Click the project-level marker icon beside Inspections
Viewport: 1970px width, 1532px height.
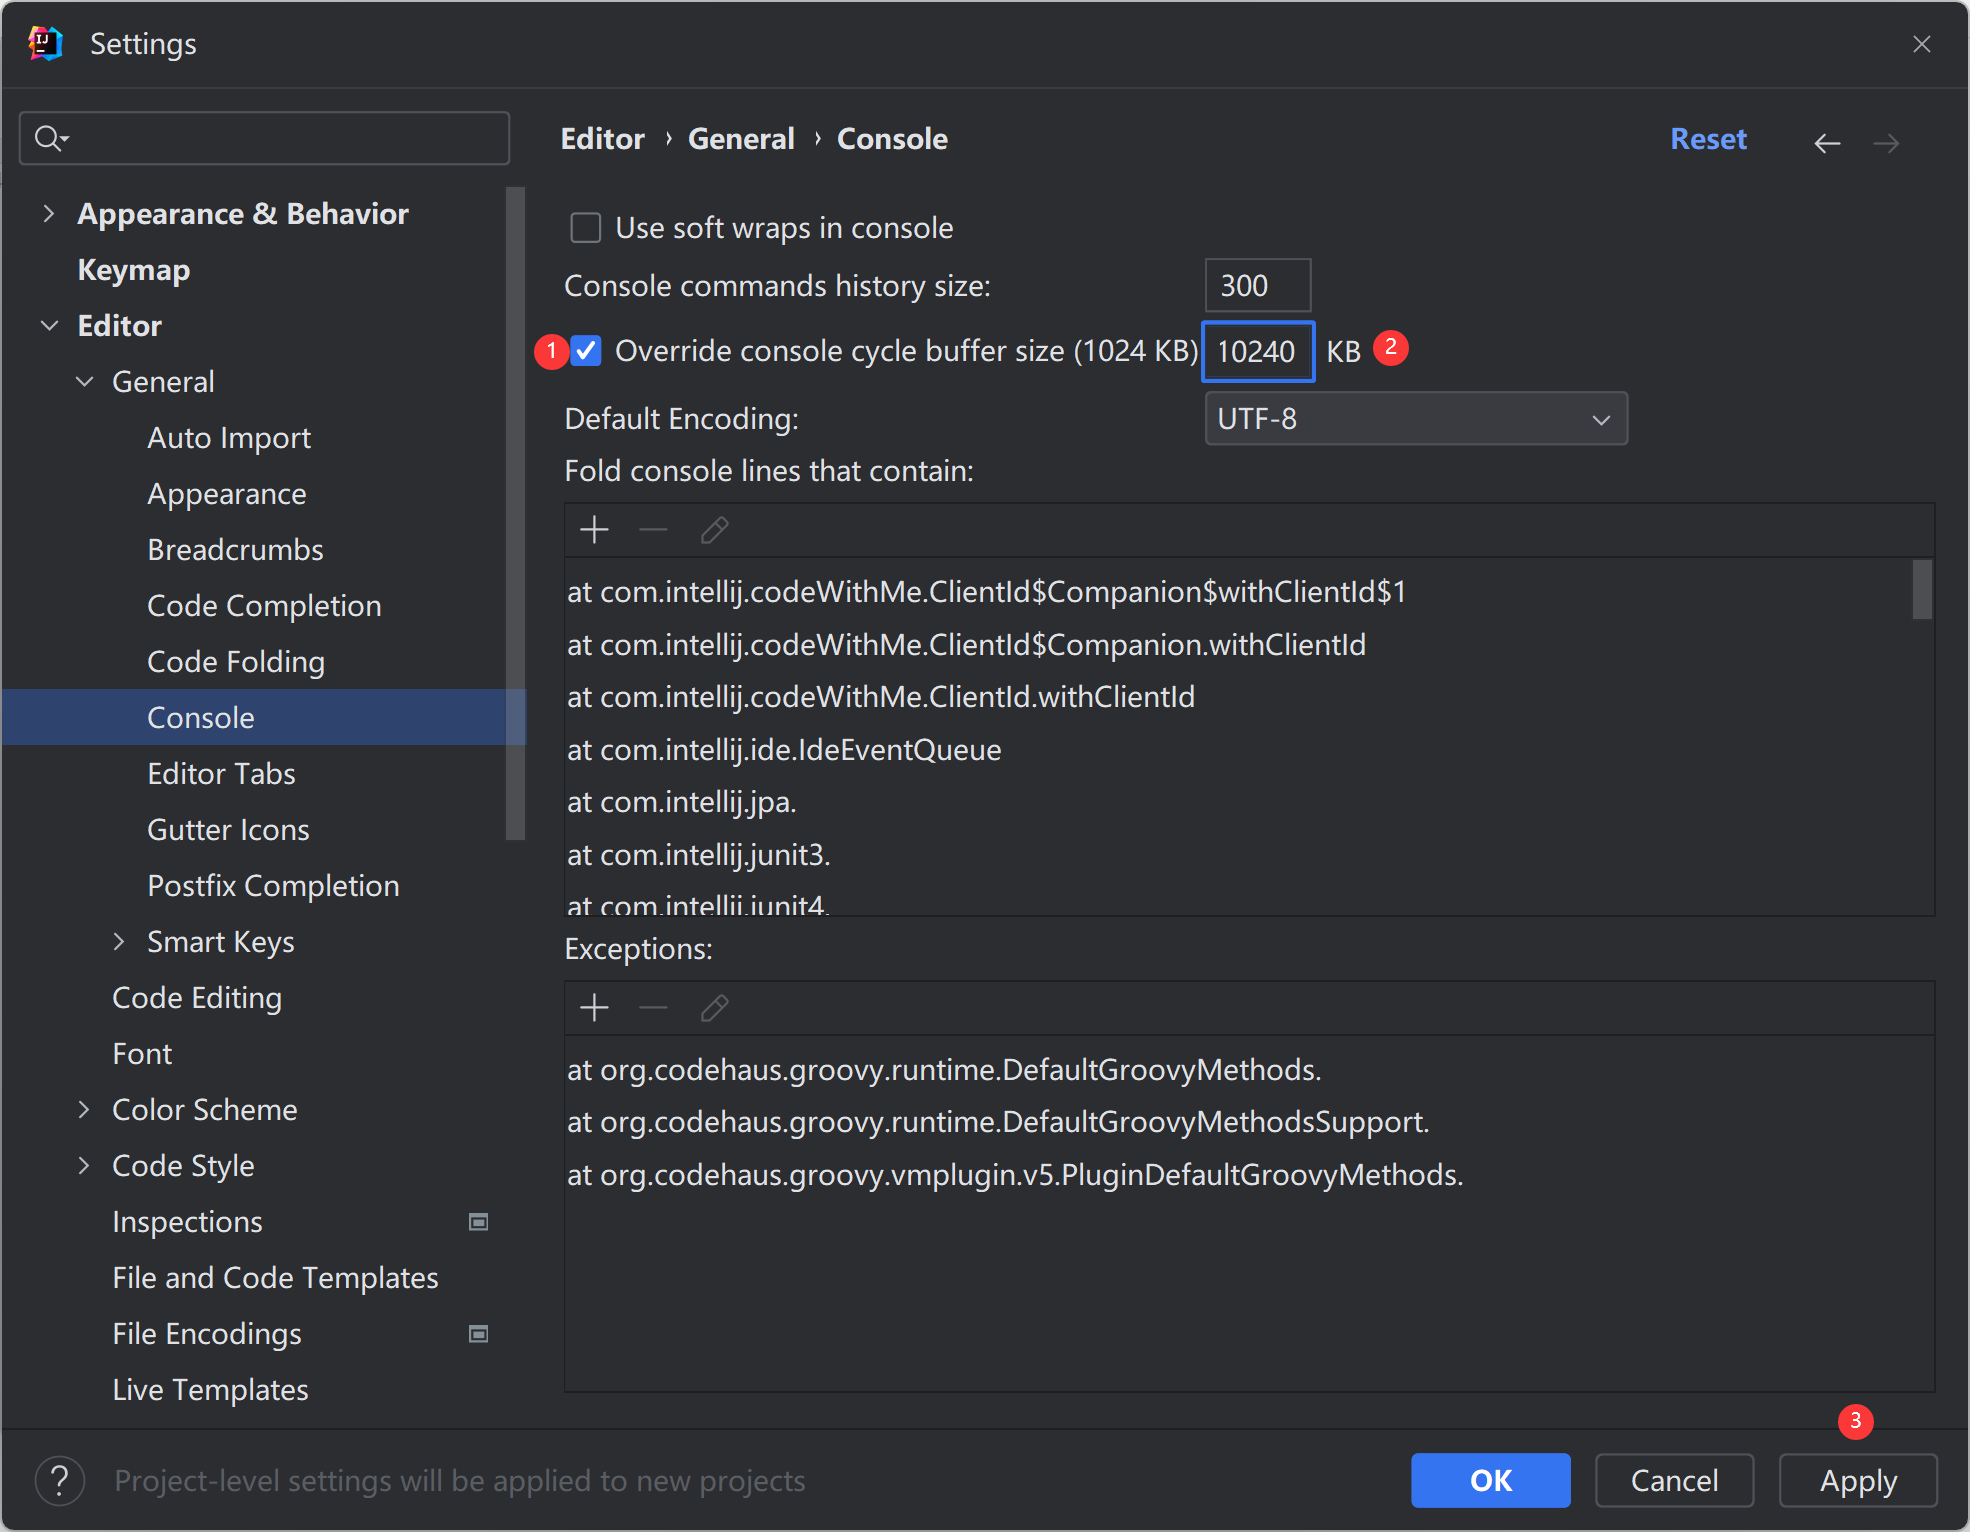pos(479,1222)
